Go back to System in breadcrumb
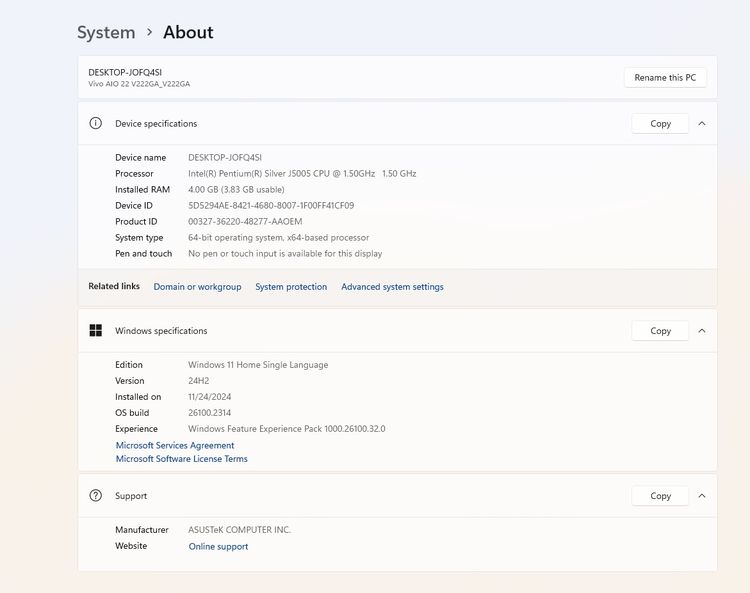This screenshot has height=593, width=750. click(x=106, y=32)
